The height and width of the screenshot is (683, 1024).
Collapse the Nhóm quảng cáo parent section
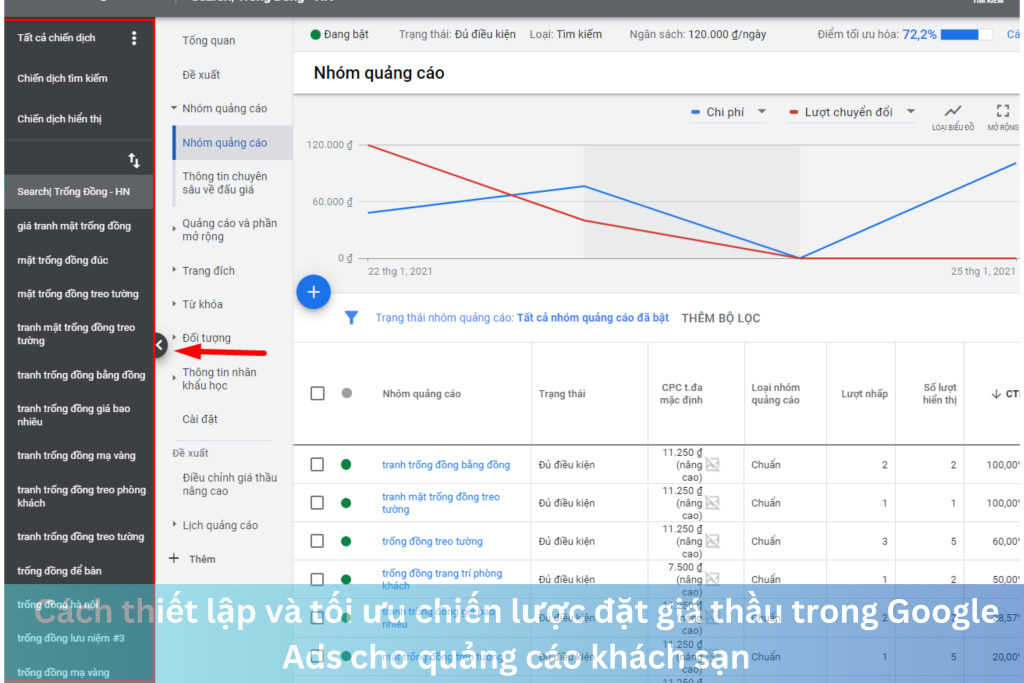coord(174,108)
